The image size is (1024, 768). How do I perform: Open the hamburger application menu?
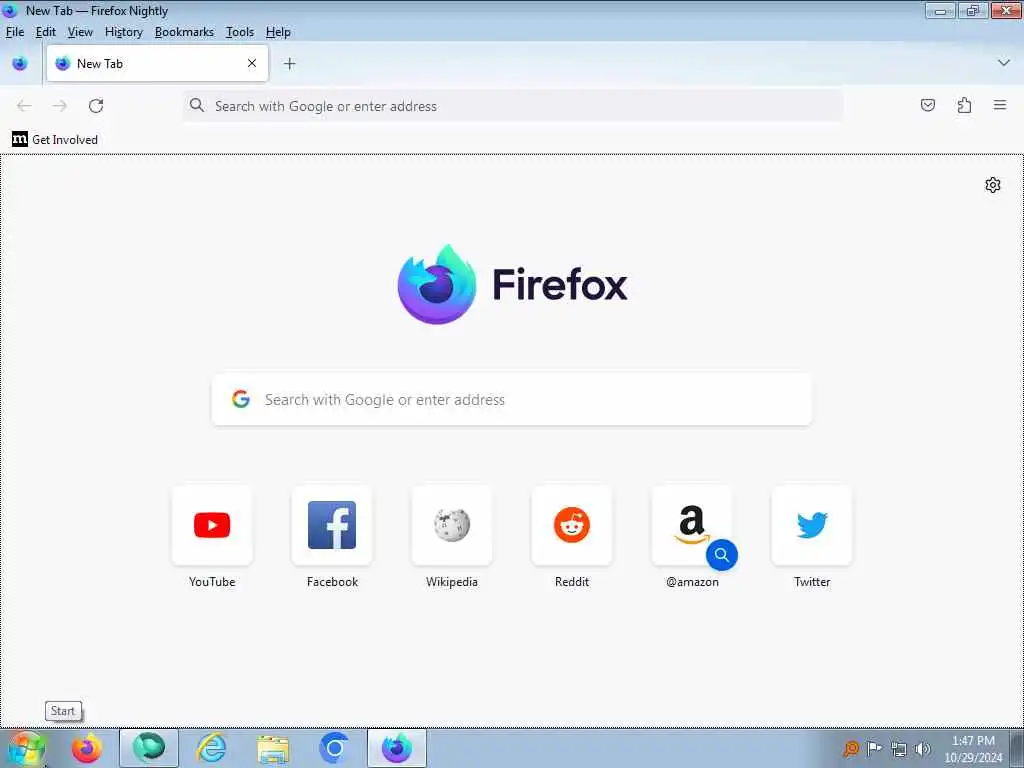click(x=1000, y=105)
